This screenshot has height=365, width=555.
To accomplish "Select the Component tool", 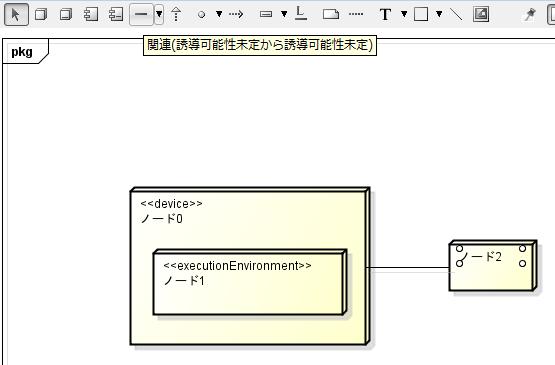I will click(91, 15).
